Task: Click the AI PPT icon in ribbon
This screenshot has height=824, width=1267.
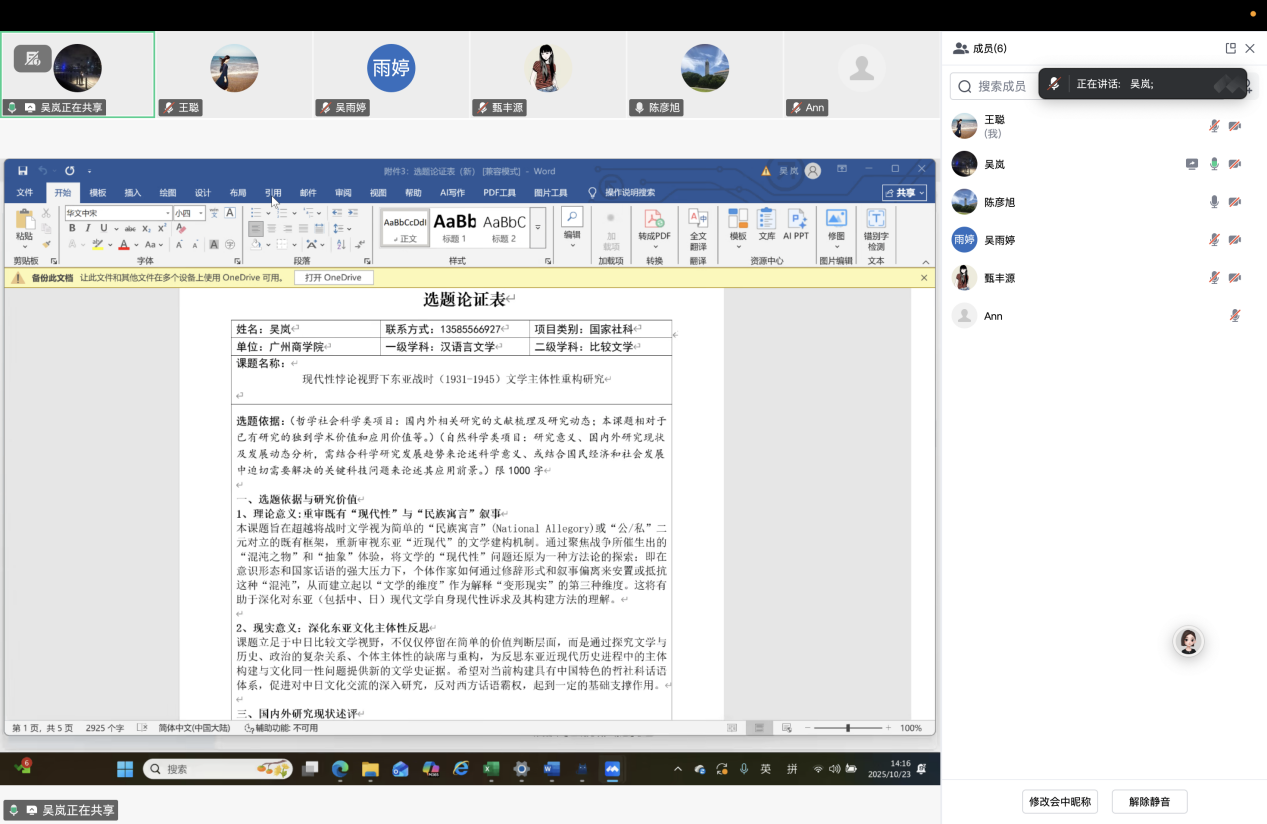Action: point(796,224)
